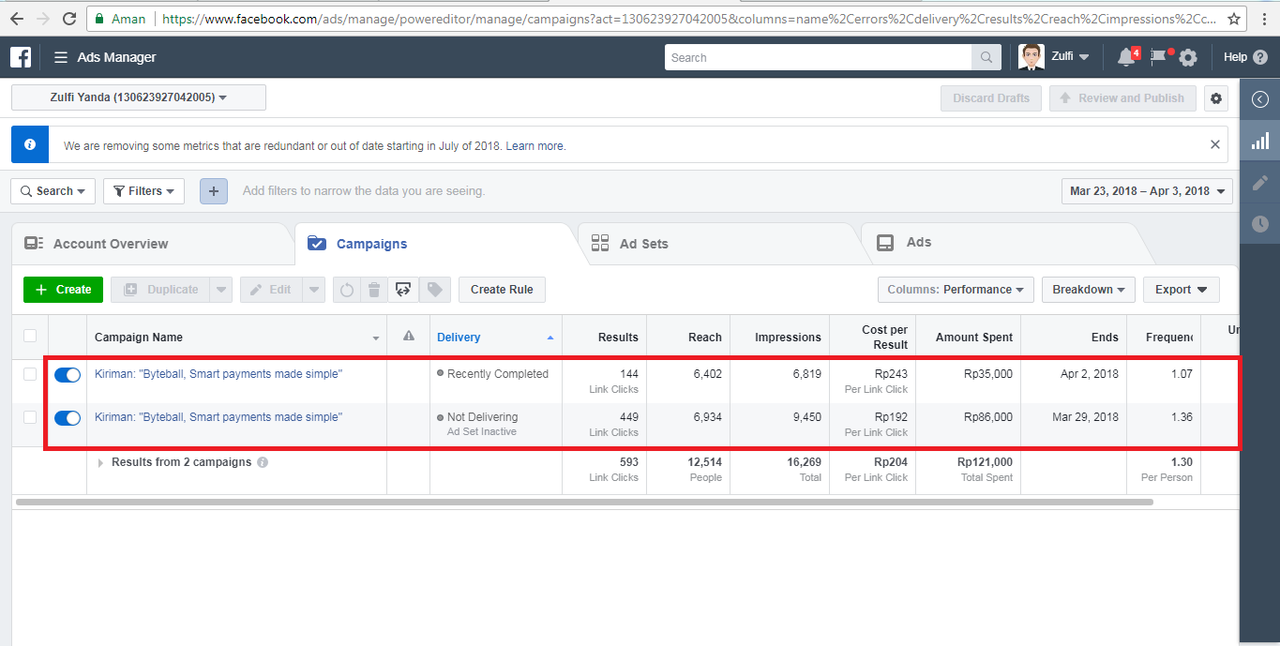Open the Breakdown dropdown
Viewport: 1280px width, 646px height.
coord(1088,290)
